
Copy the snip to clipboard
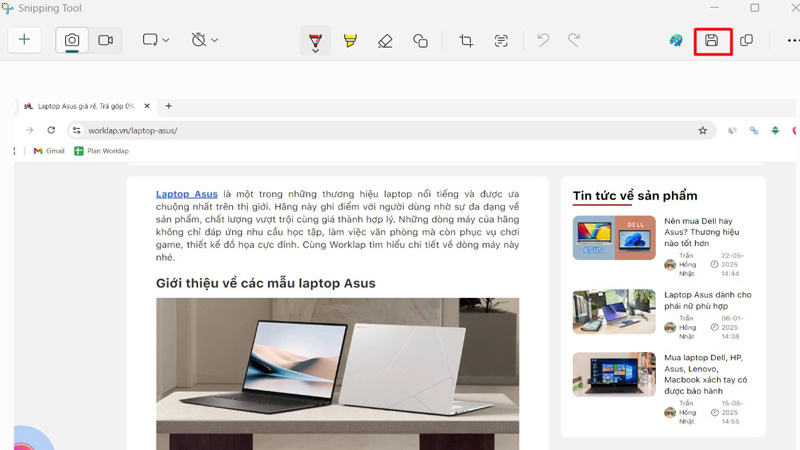[746, 40]
